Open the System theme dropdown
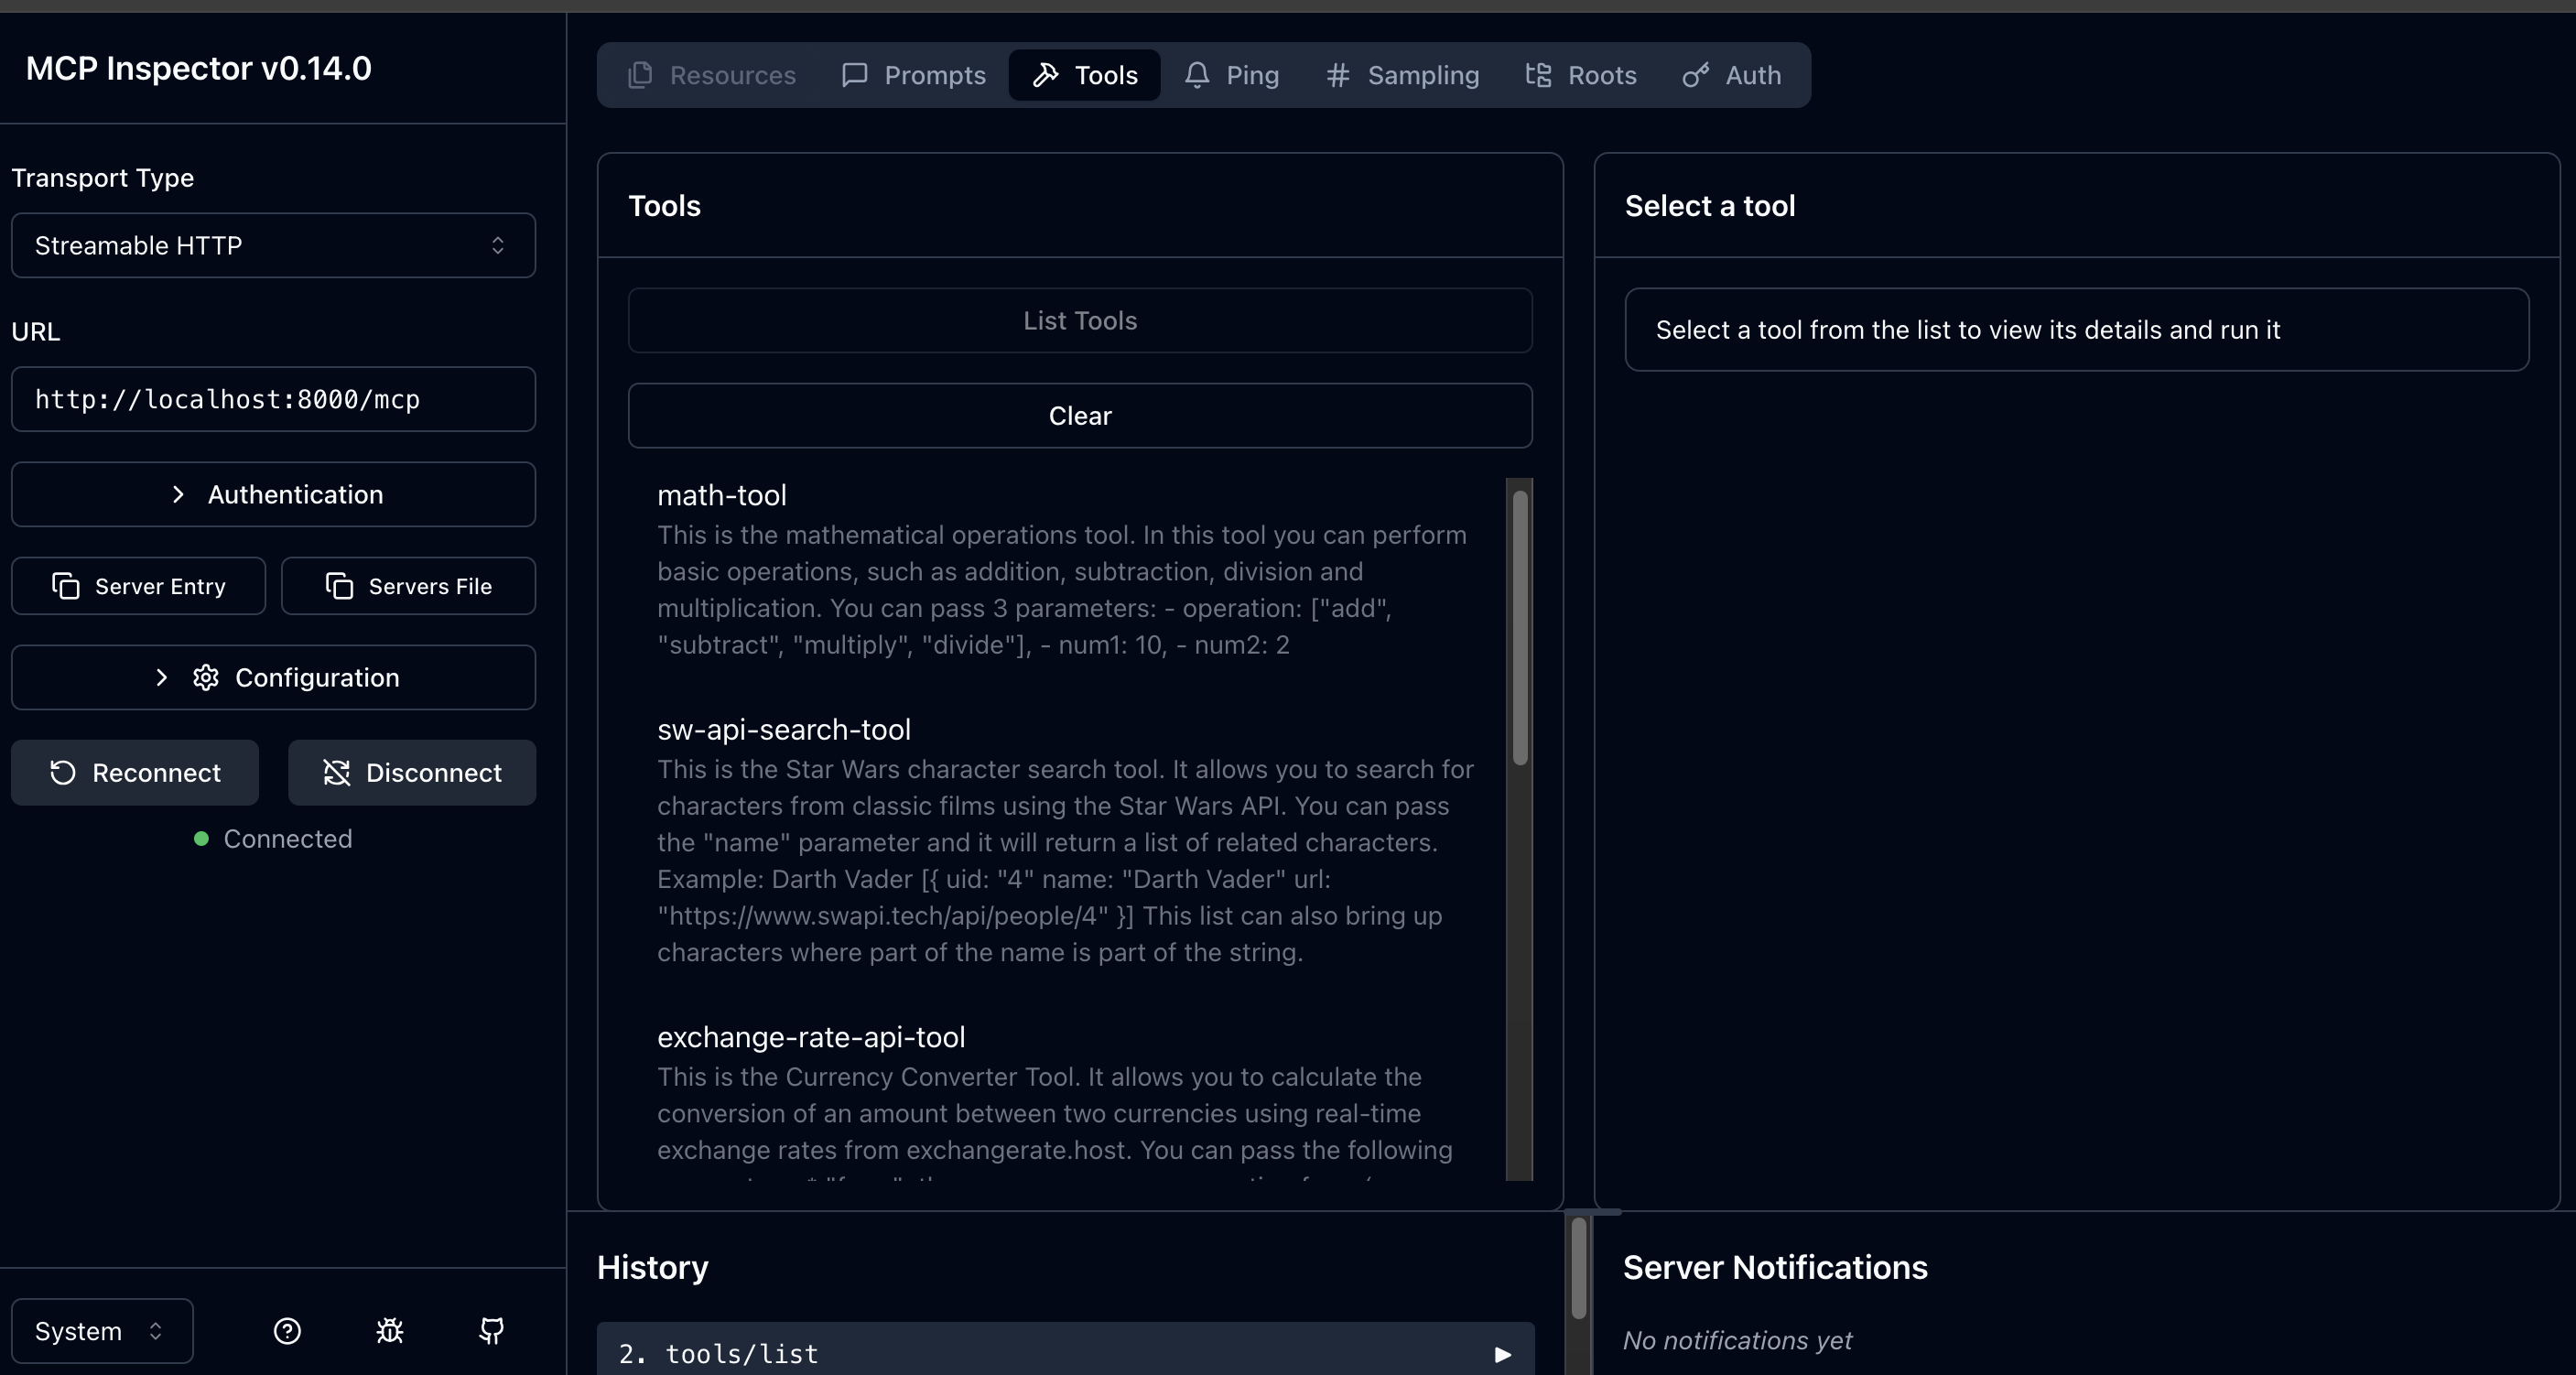The width and height of the screenshot is (2576, 1375). [x=101, y=1330]
